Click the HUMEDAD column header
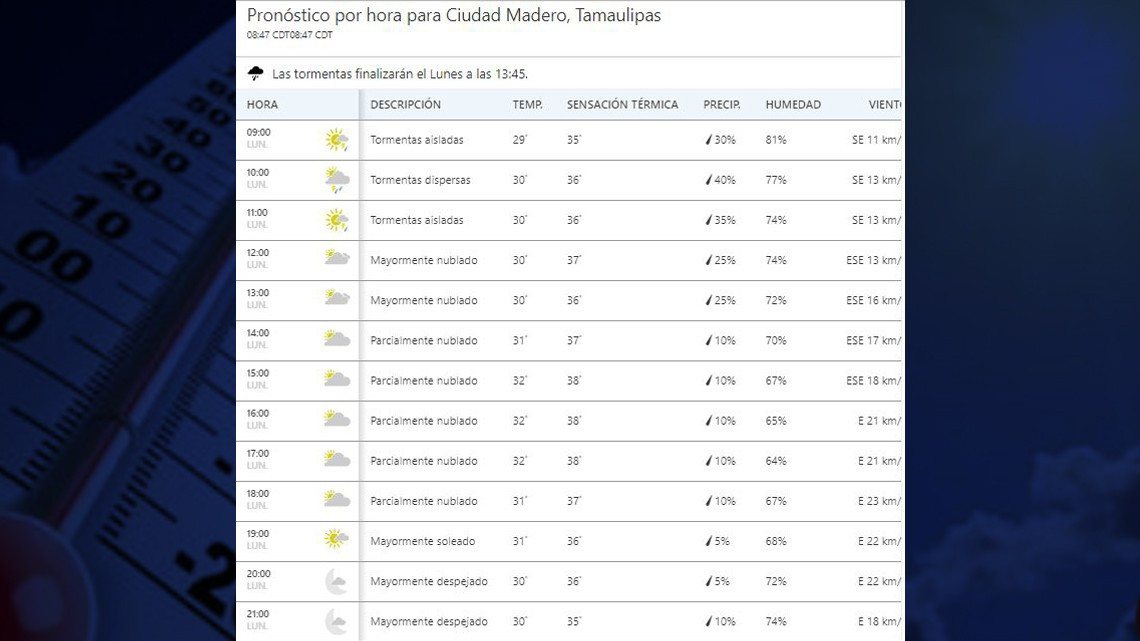 tap(793, 104)
